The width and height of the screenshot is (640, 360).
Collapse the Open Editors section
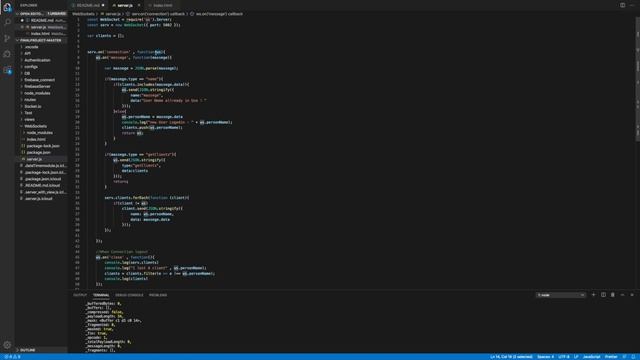point(41,13)
